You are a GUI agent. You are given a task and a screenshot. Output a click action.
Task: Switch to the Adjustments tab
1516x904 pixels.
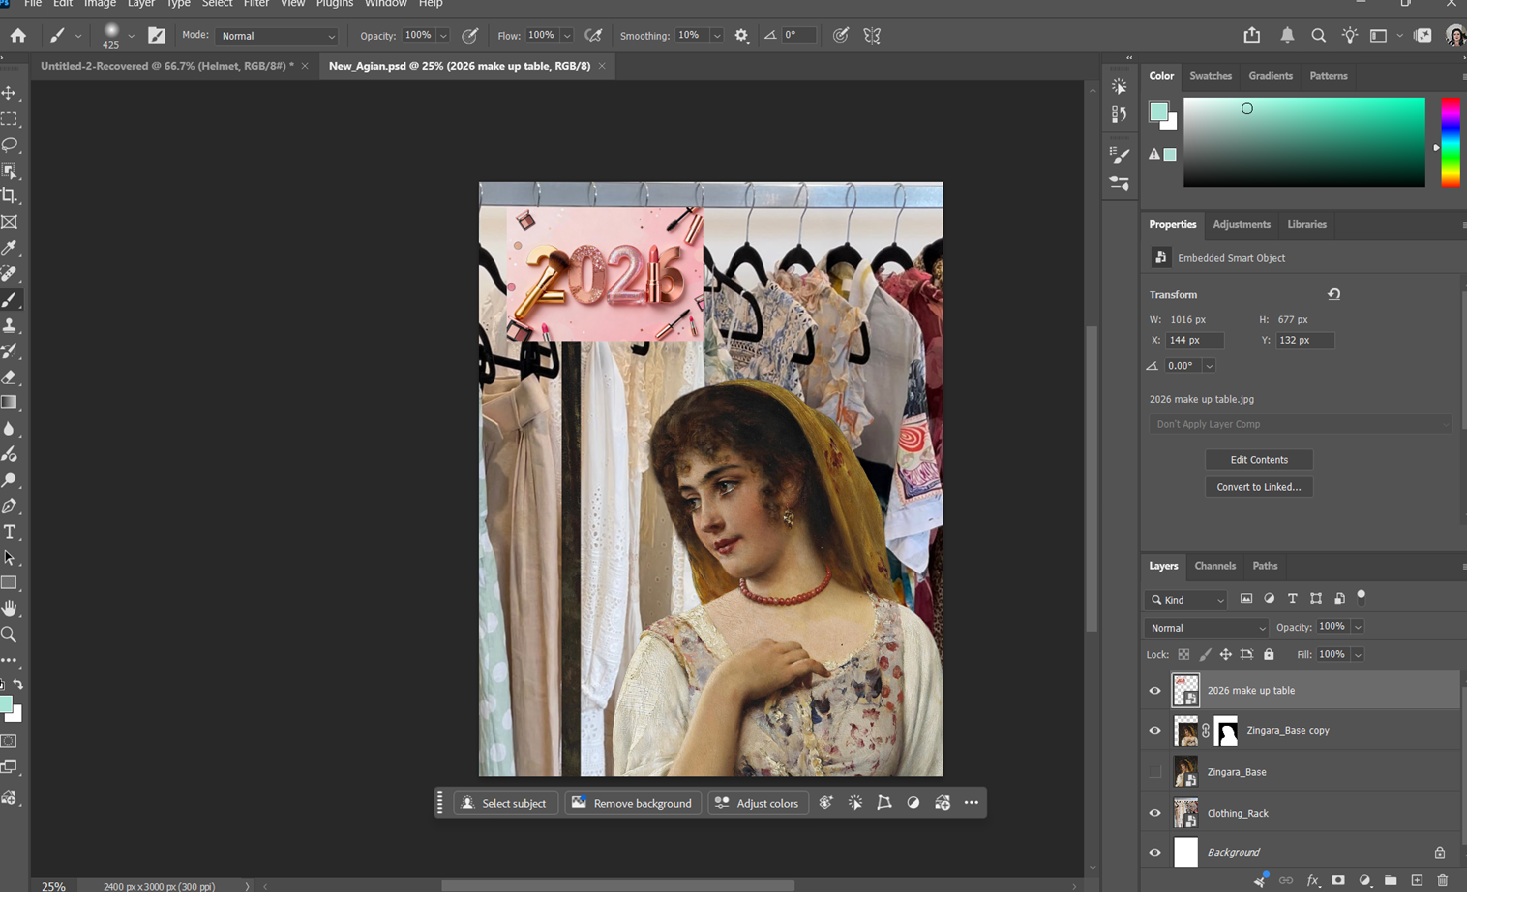point(1241,225)
